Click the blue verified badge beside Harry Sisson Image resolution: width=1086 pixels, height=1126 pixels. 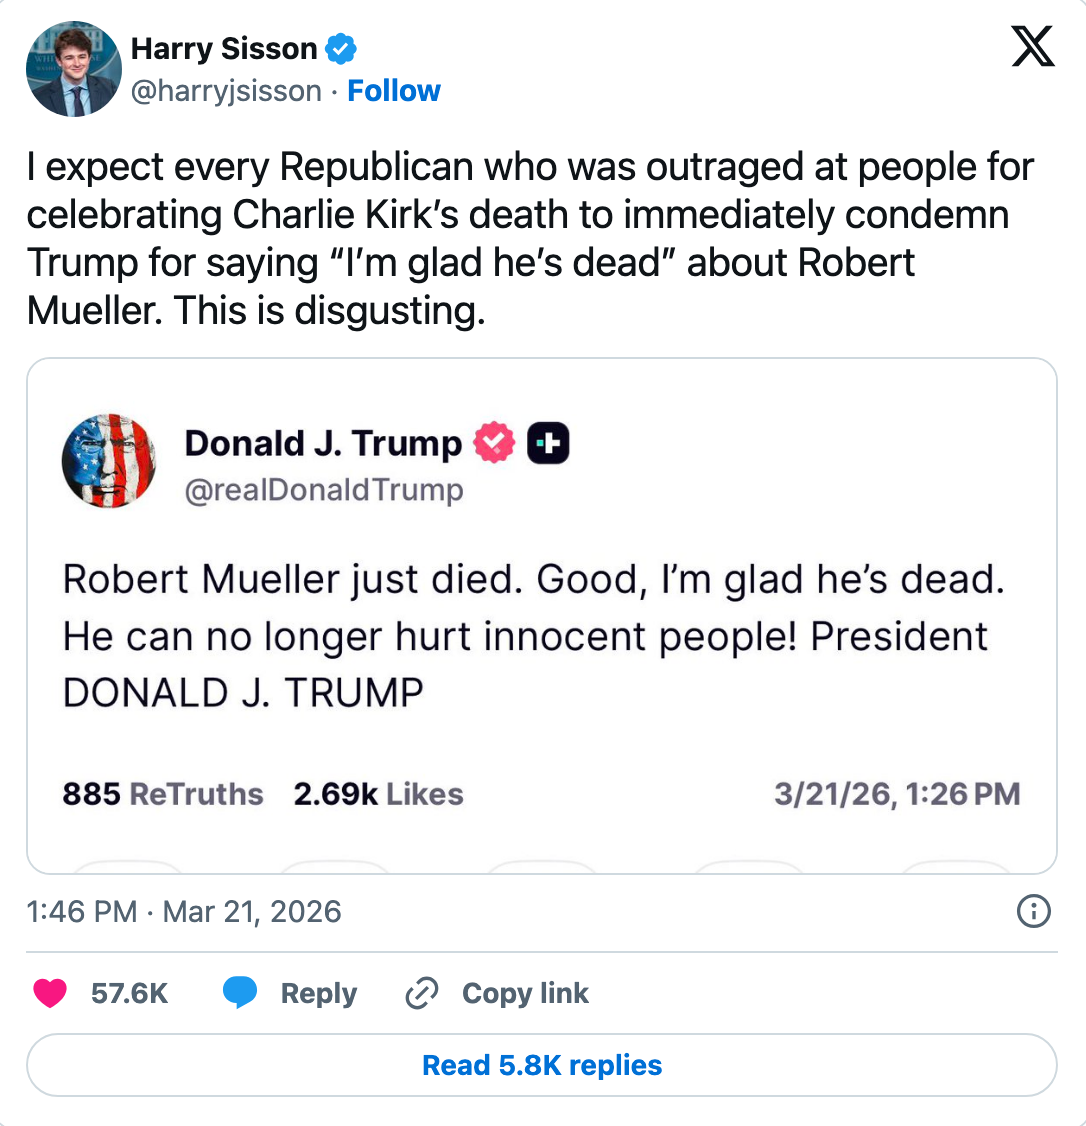pos(343,48)
